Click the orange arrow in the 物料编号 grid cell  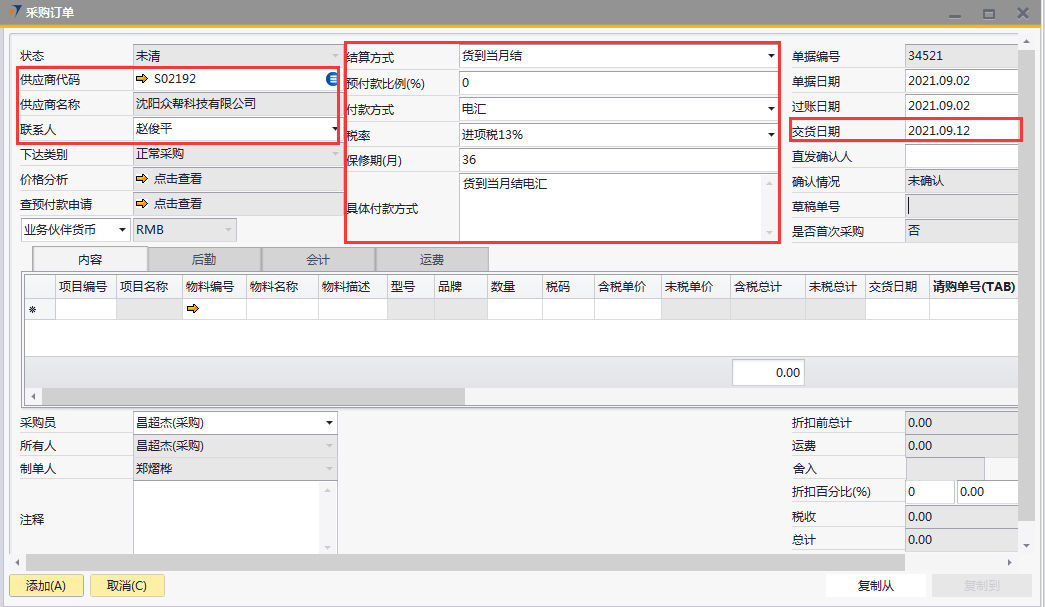click(192, 310)
